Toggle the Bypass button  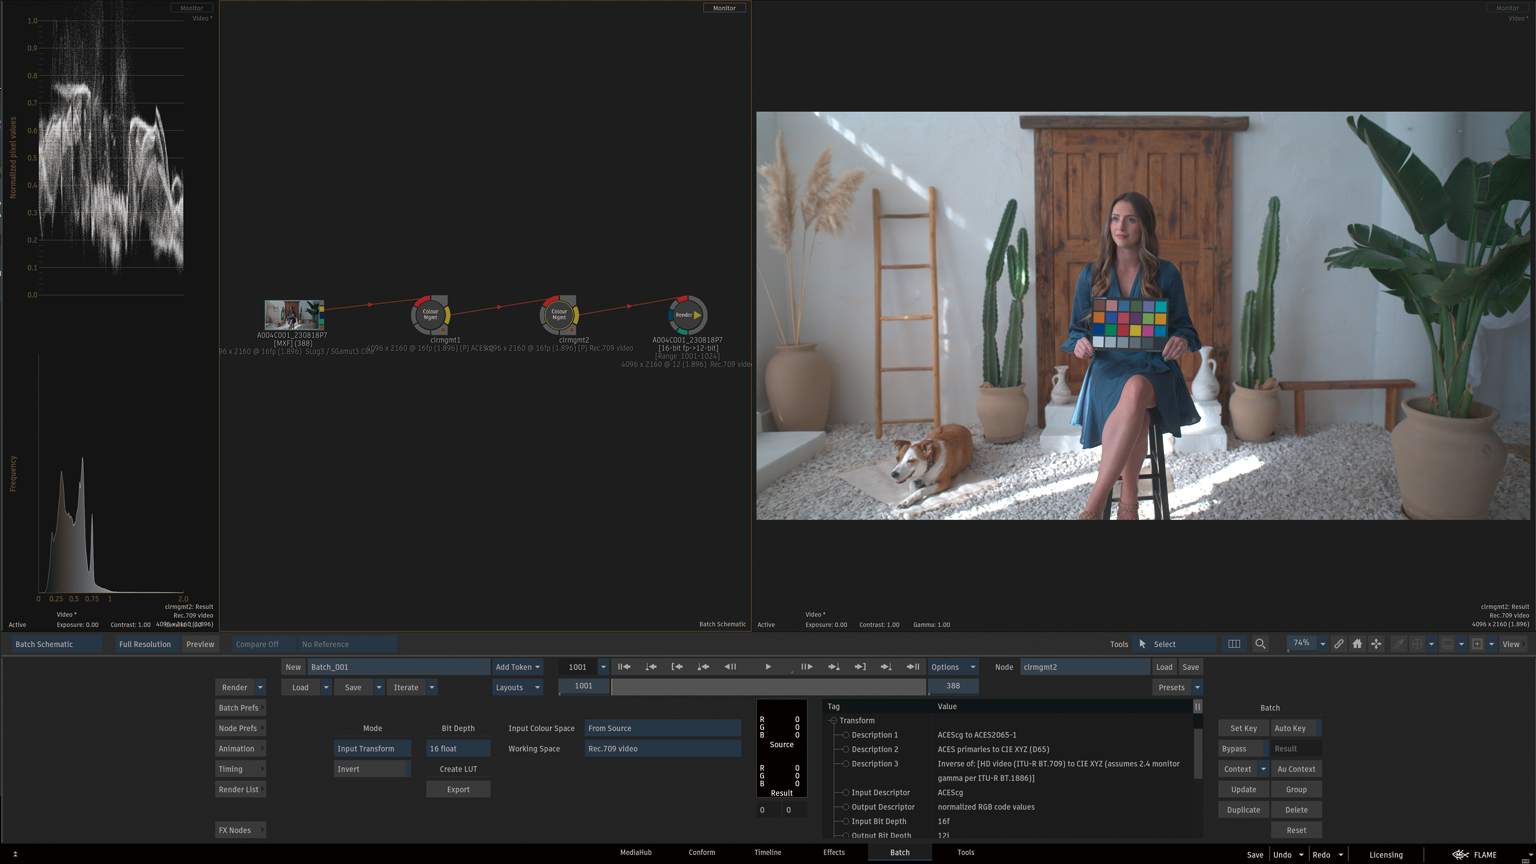pyautogui.click(x=1241, y=749)
